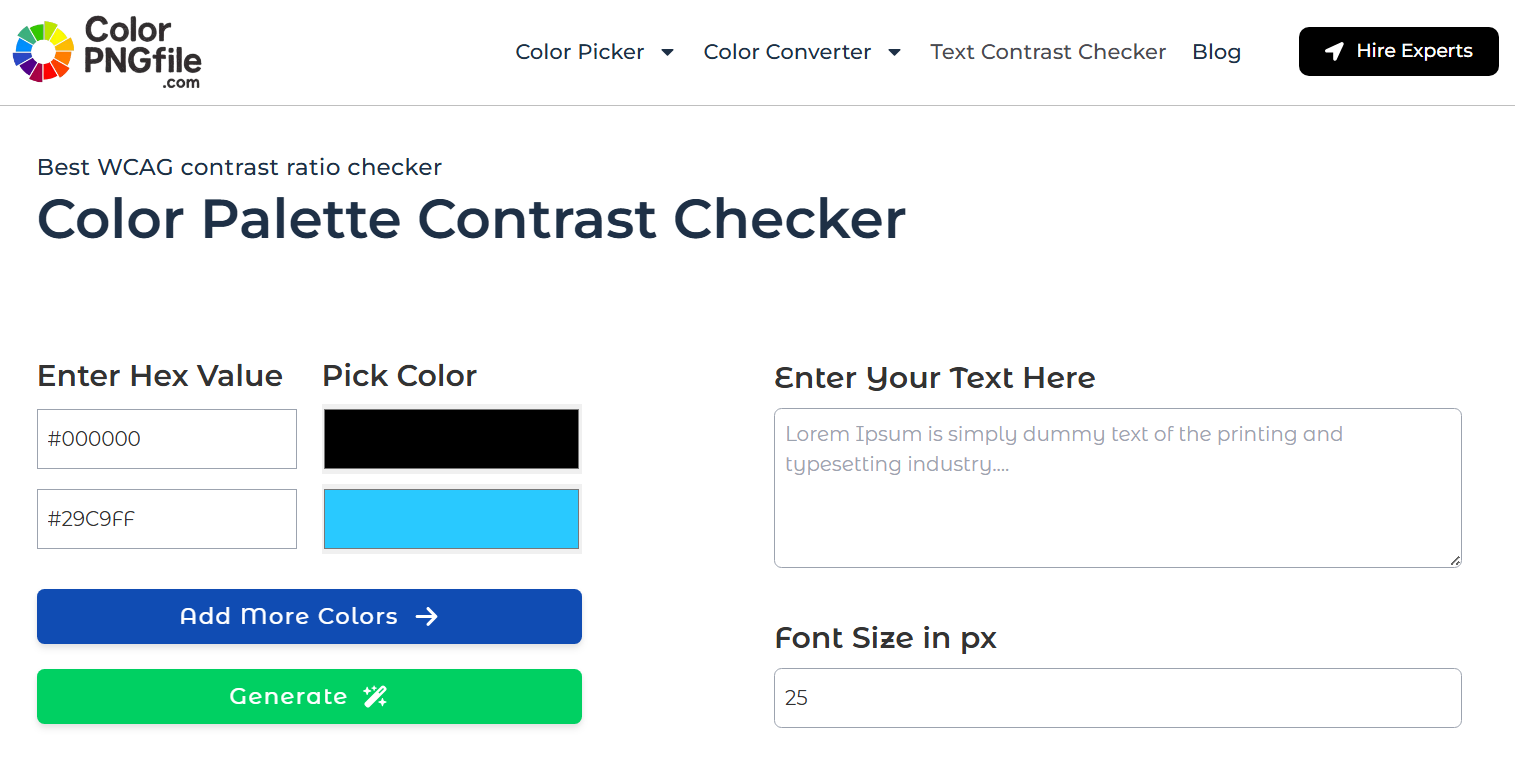Expand the Color Picker dropdown arrow
1515x783 pixels.
[x=668, y=52]
